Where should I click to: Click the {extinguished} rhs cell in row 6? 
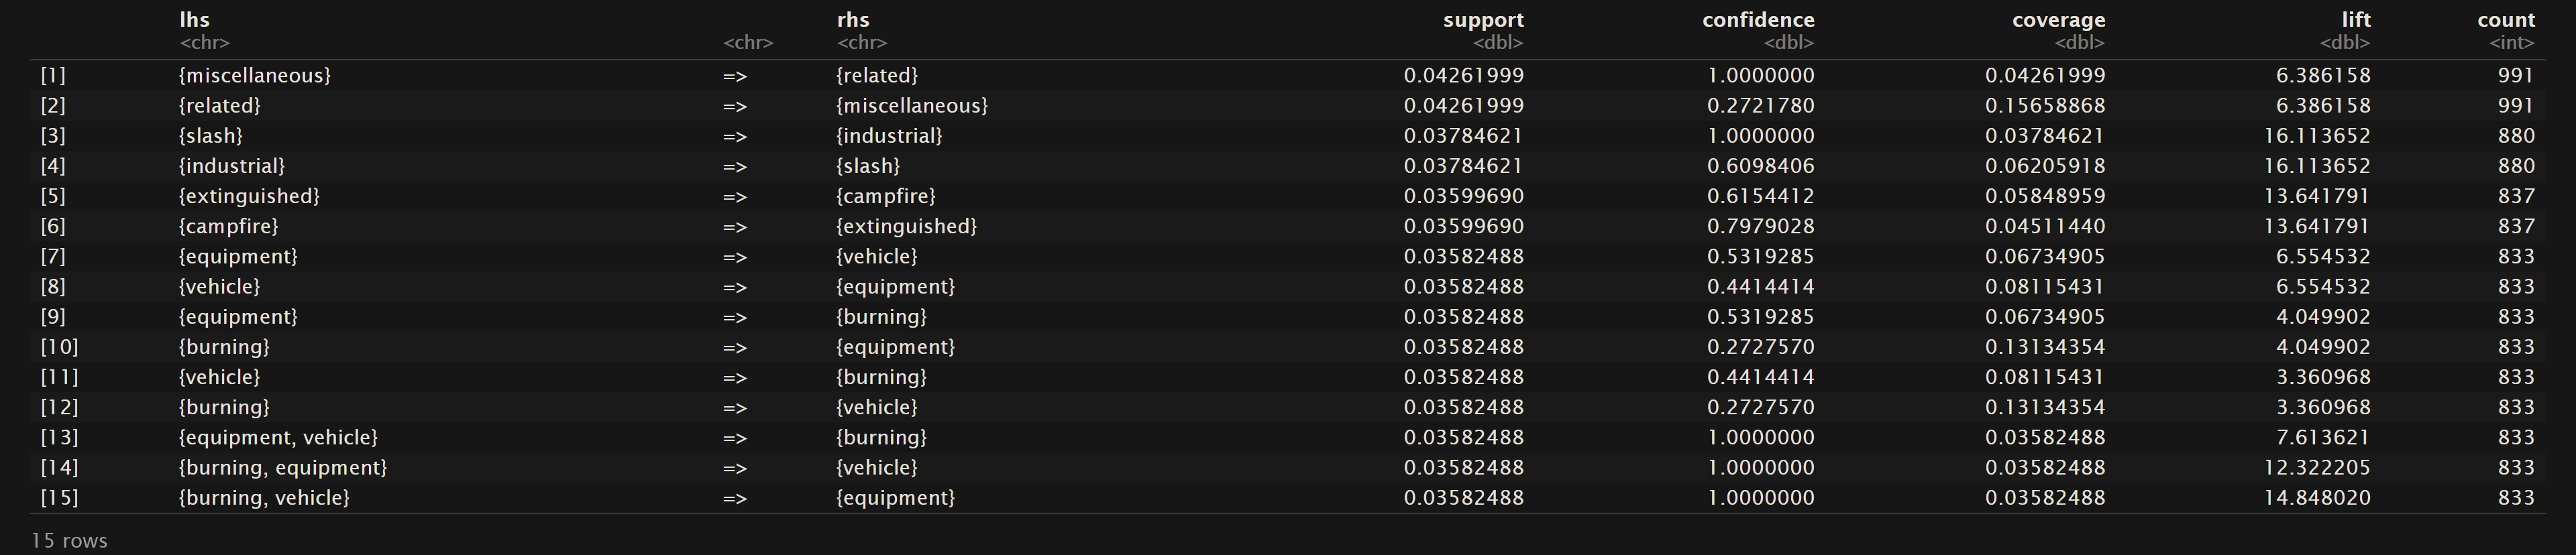(906, 226)
